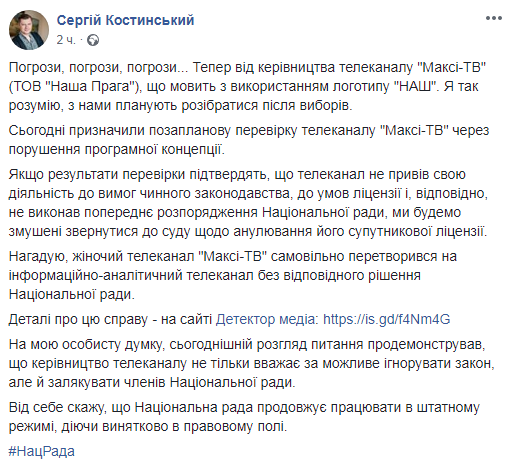The width and height of the screenshot is (509, 471).
Task: Open the three-dot post options menu
Action: (x=494, y=18)
